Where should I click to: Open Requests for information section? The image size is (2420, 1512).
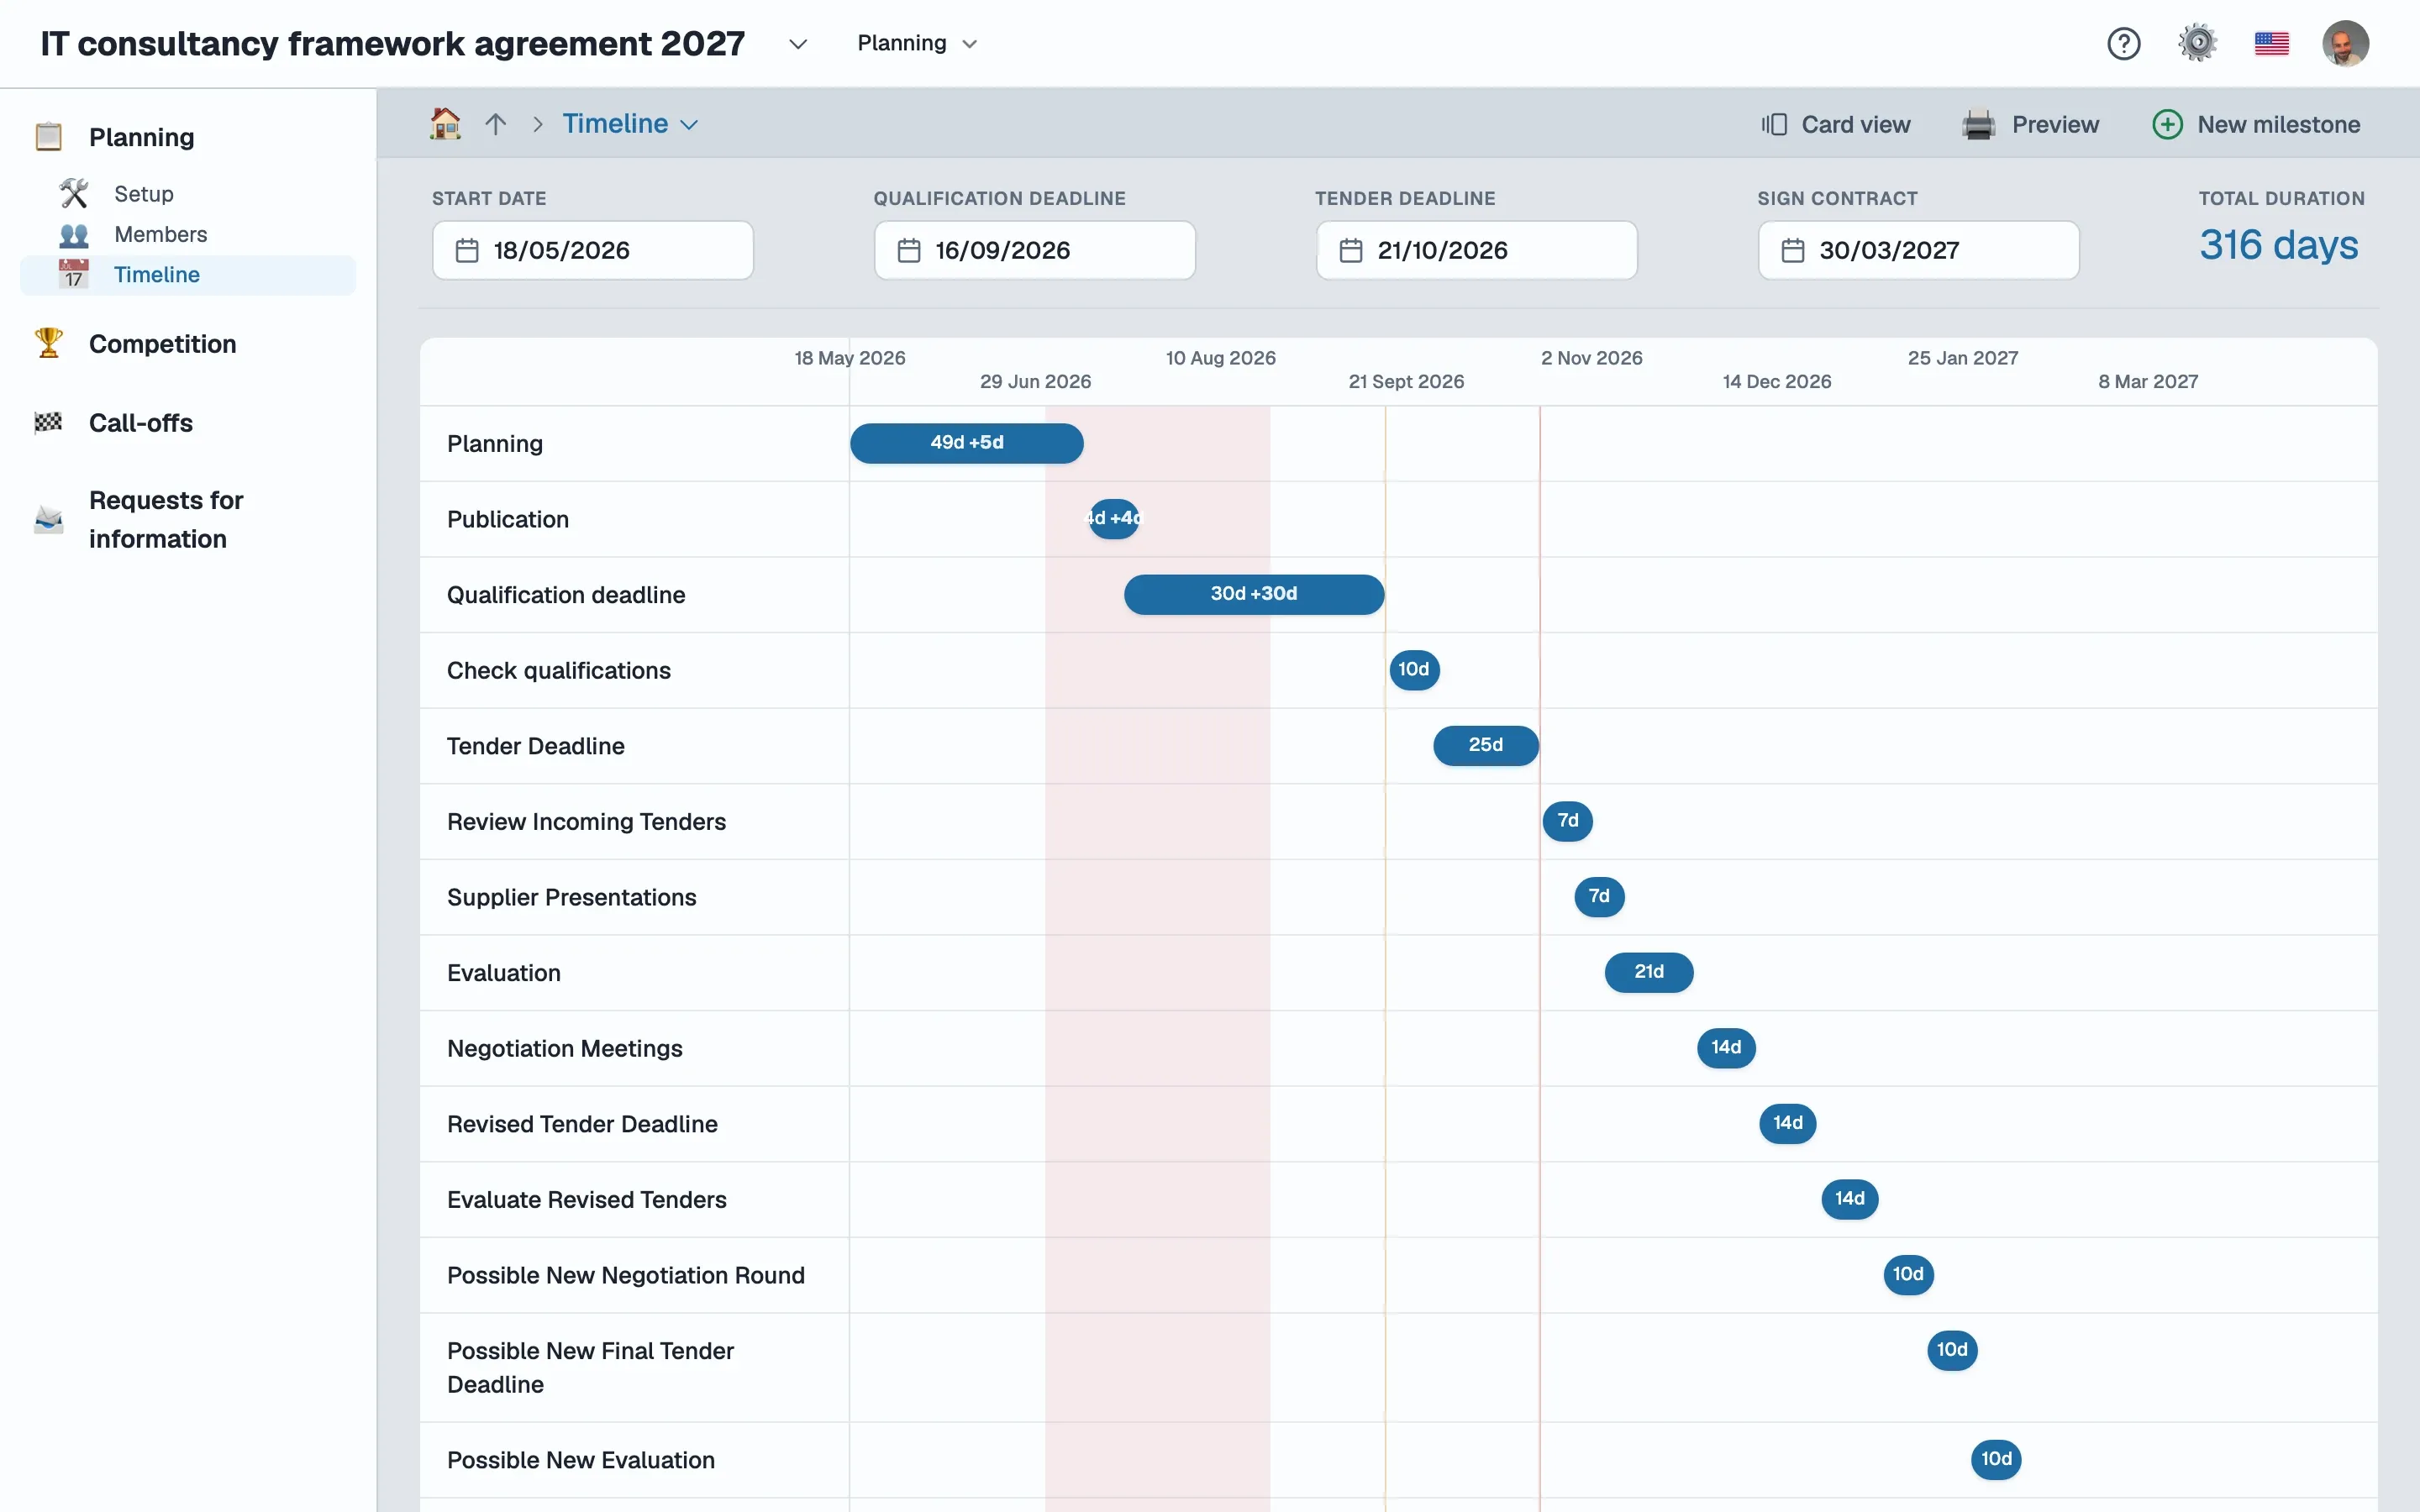coord(165,519)
